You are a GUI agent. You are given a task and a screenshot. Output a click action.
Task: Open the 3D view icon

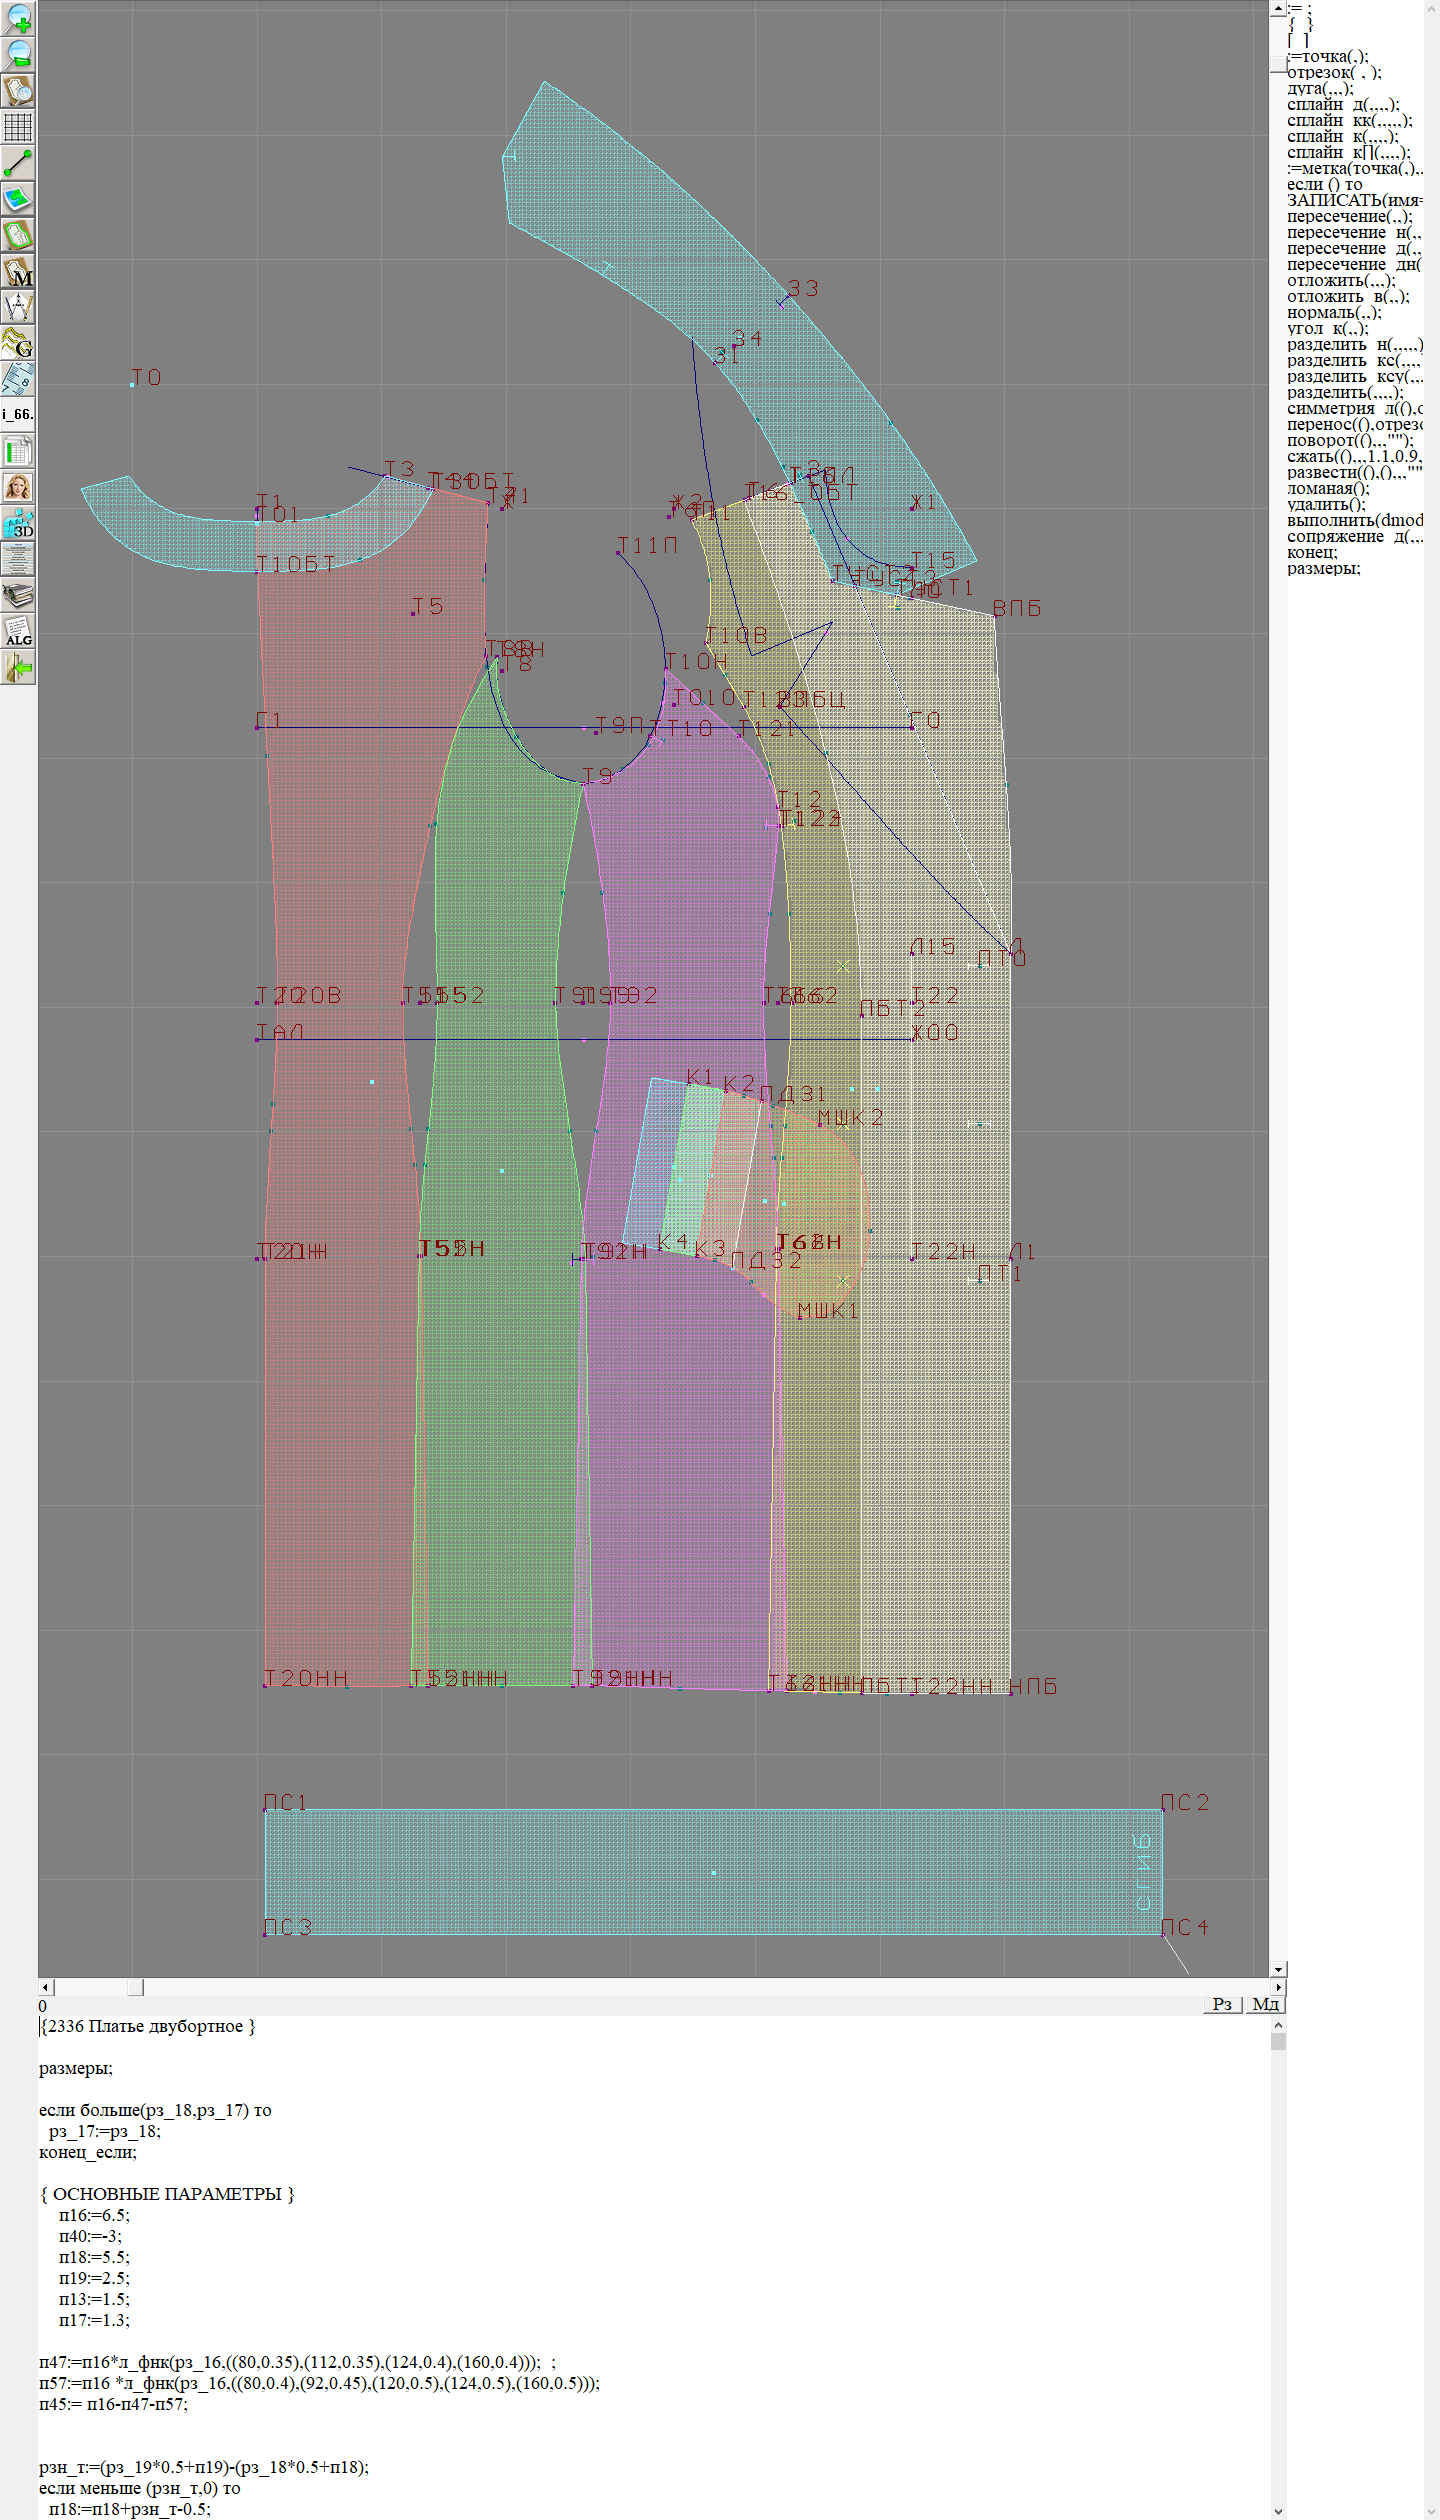(18, 523)
